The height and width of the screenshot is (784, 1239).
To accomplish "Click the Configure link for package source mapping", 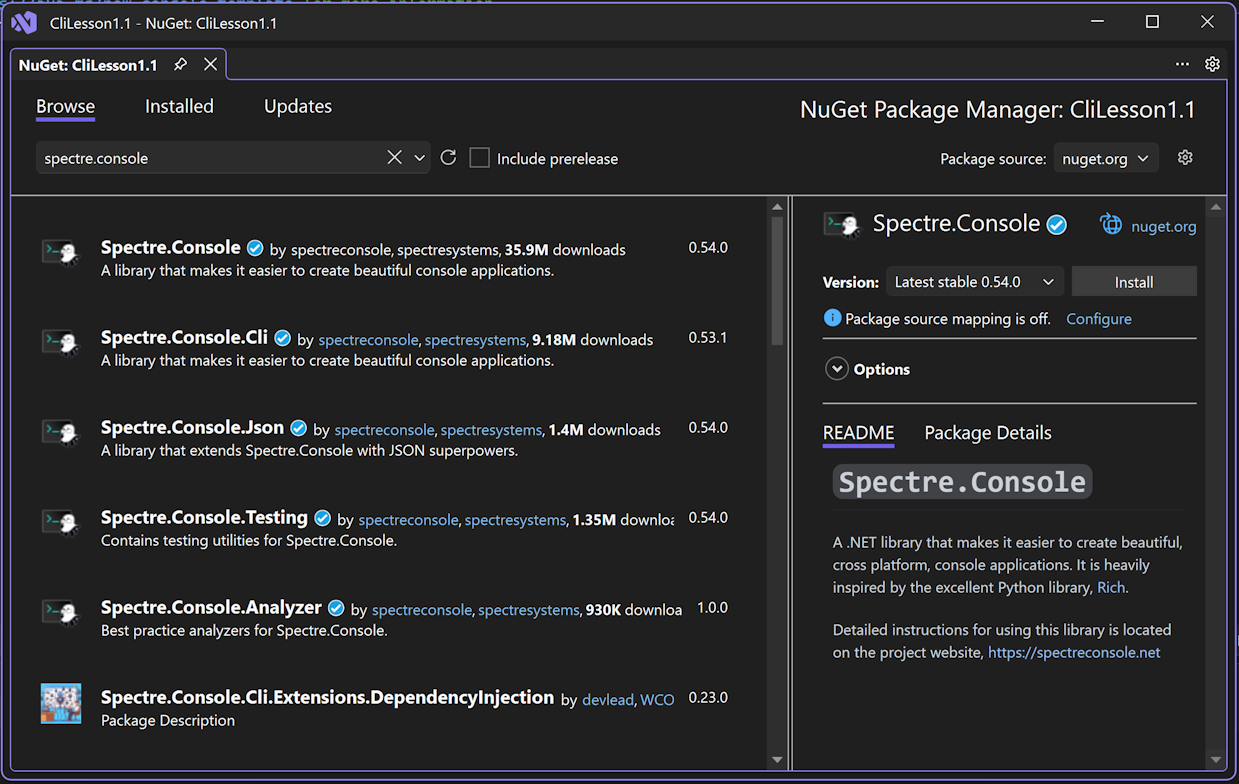I will [x=1098, y=318].
